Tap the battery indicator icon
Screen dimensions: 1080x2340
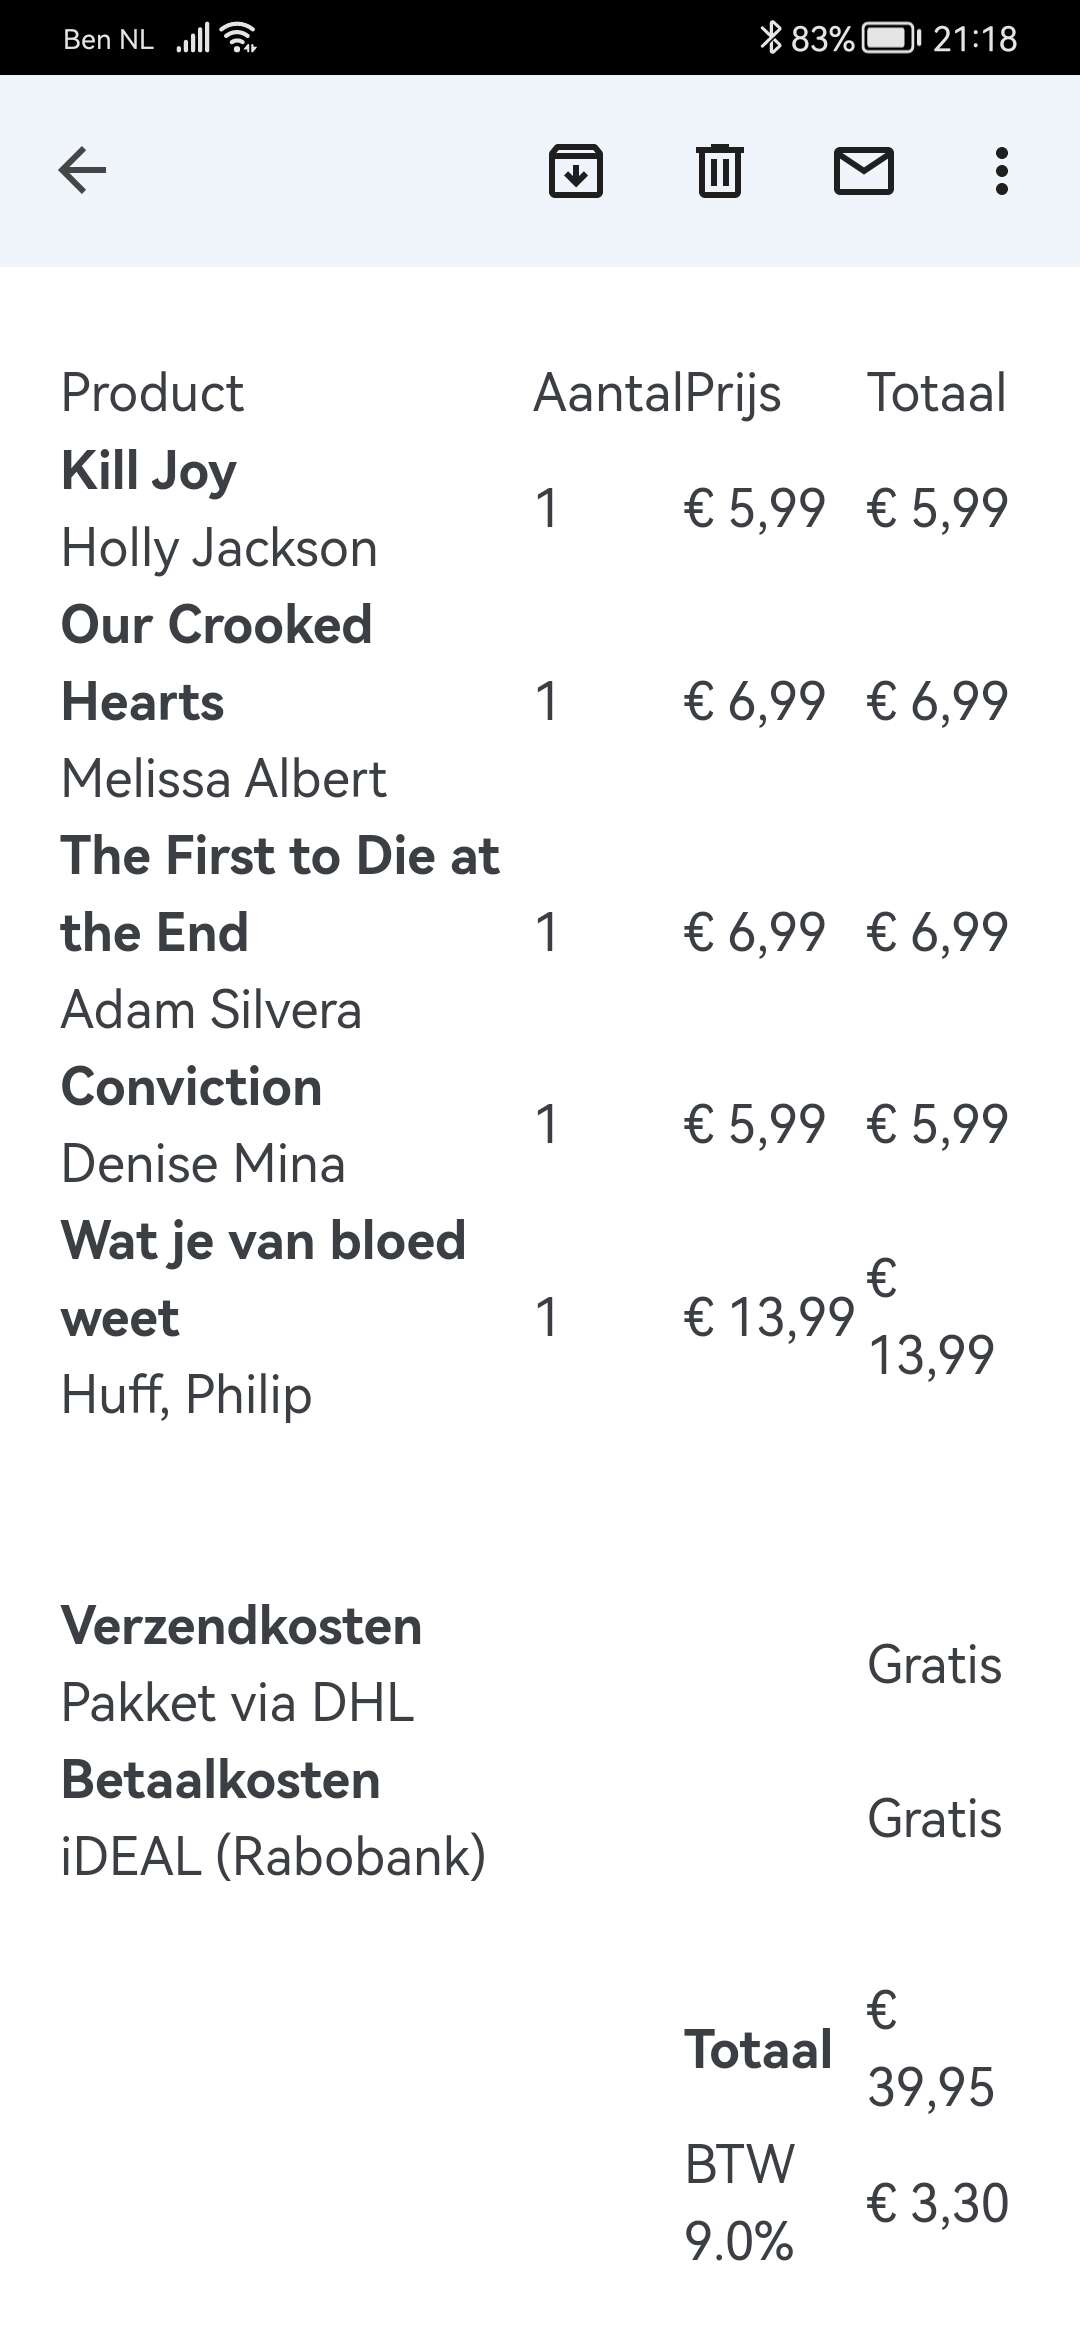(x=890, y=38)
